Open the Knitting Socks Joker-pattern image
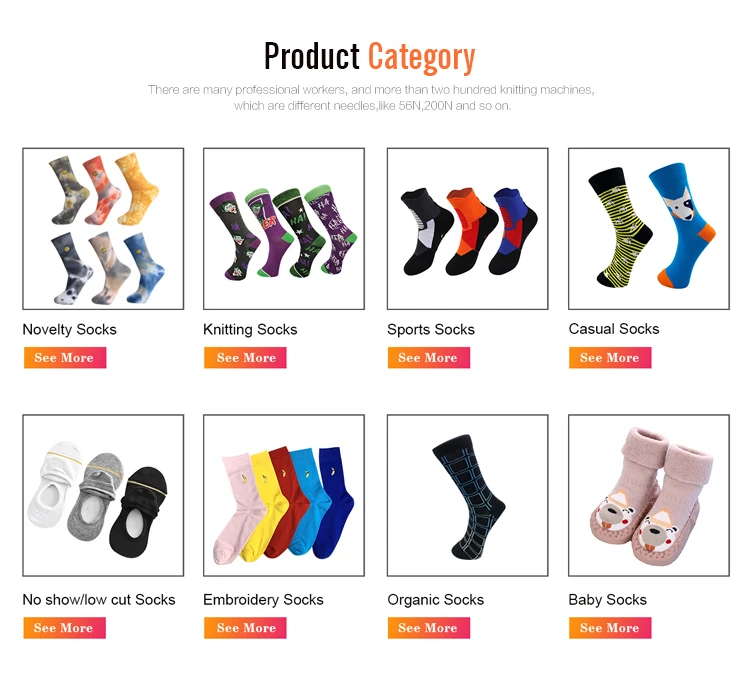 click(284, 229)
